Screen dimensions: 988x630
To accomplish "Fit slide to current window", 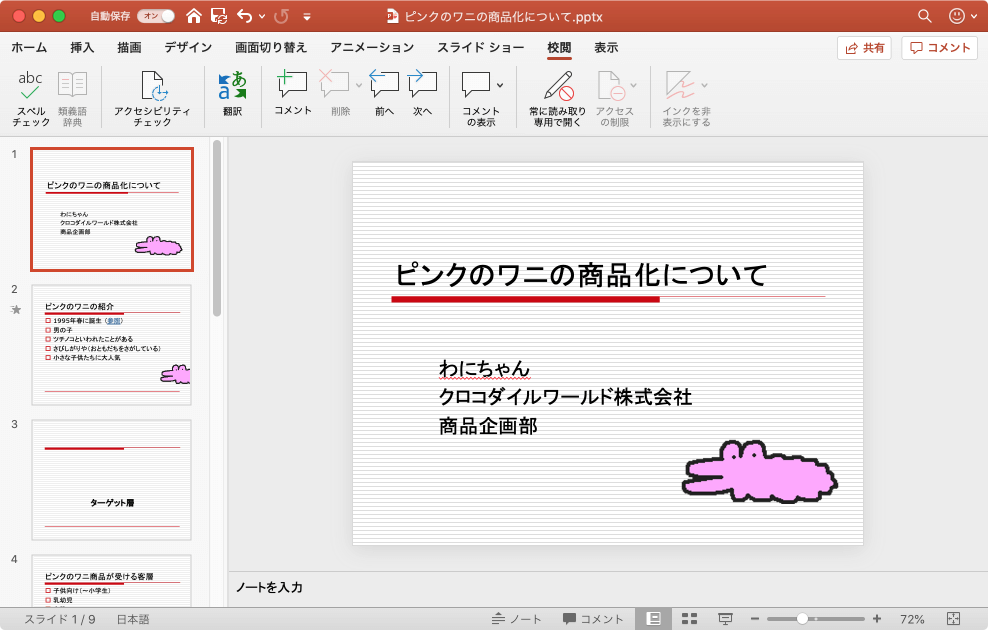I will click(x=953, y=619).
